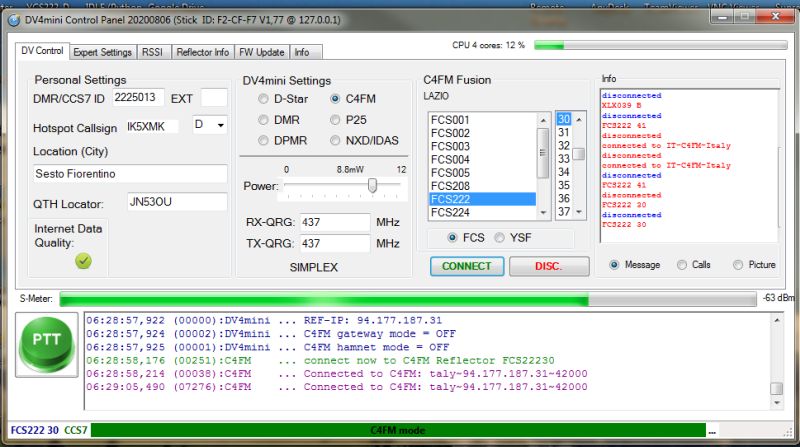Screen dimensions: 800x447
Task: Select highlighted FCS222 reflector entry
Action: [482, 199]
